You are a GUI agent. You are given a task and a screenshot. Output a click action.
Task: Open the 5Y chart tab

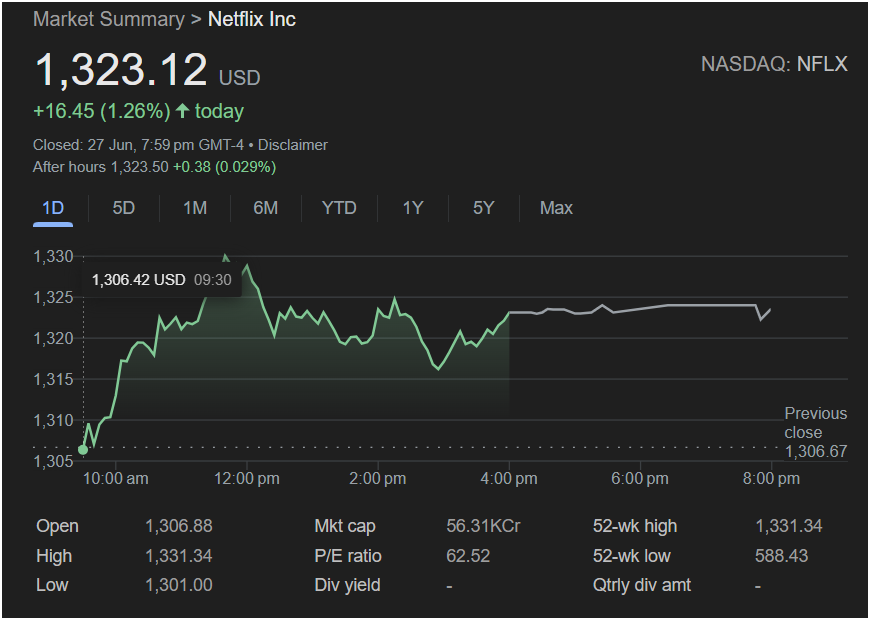(483, 208)
